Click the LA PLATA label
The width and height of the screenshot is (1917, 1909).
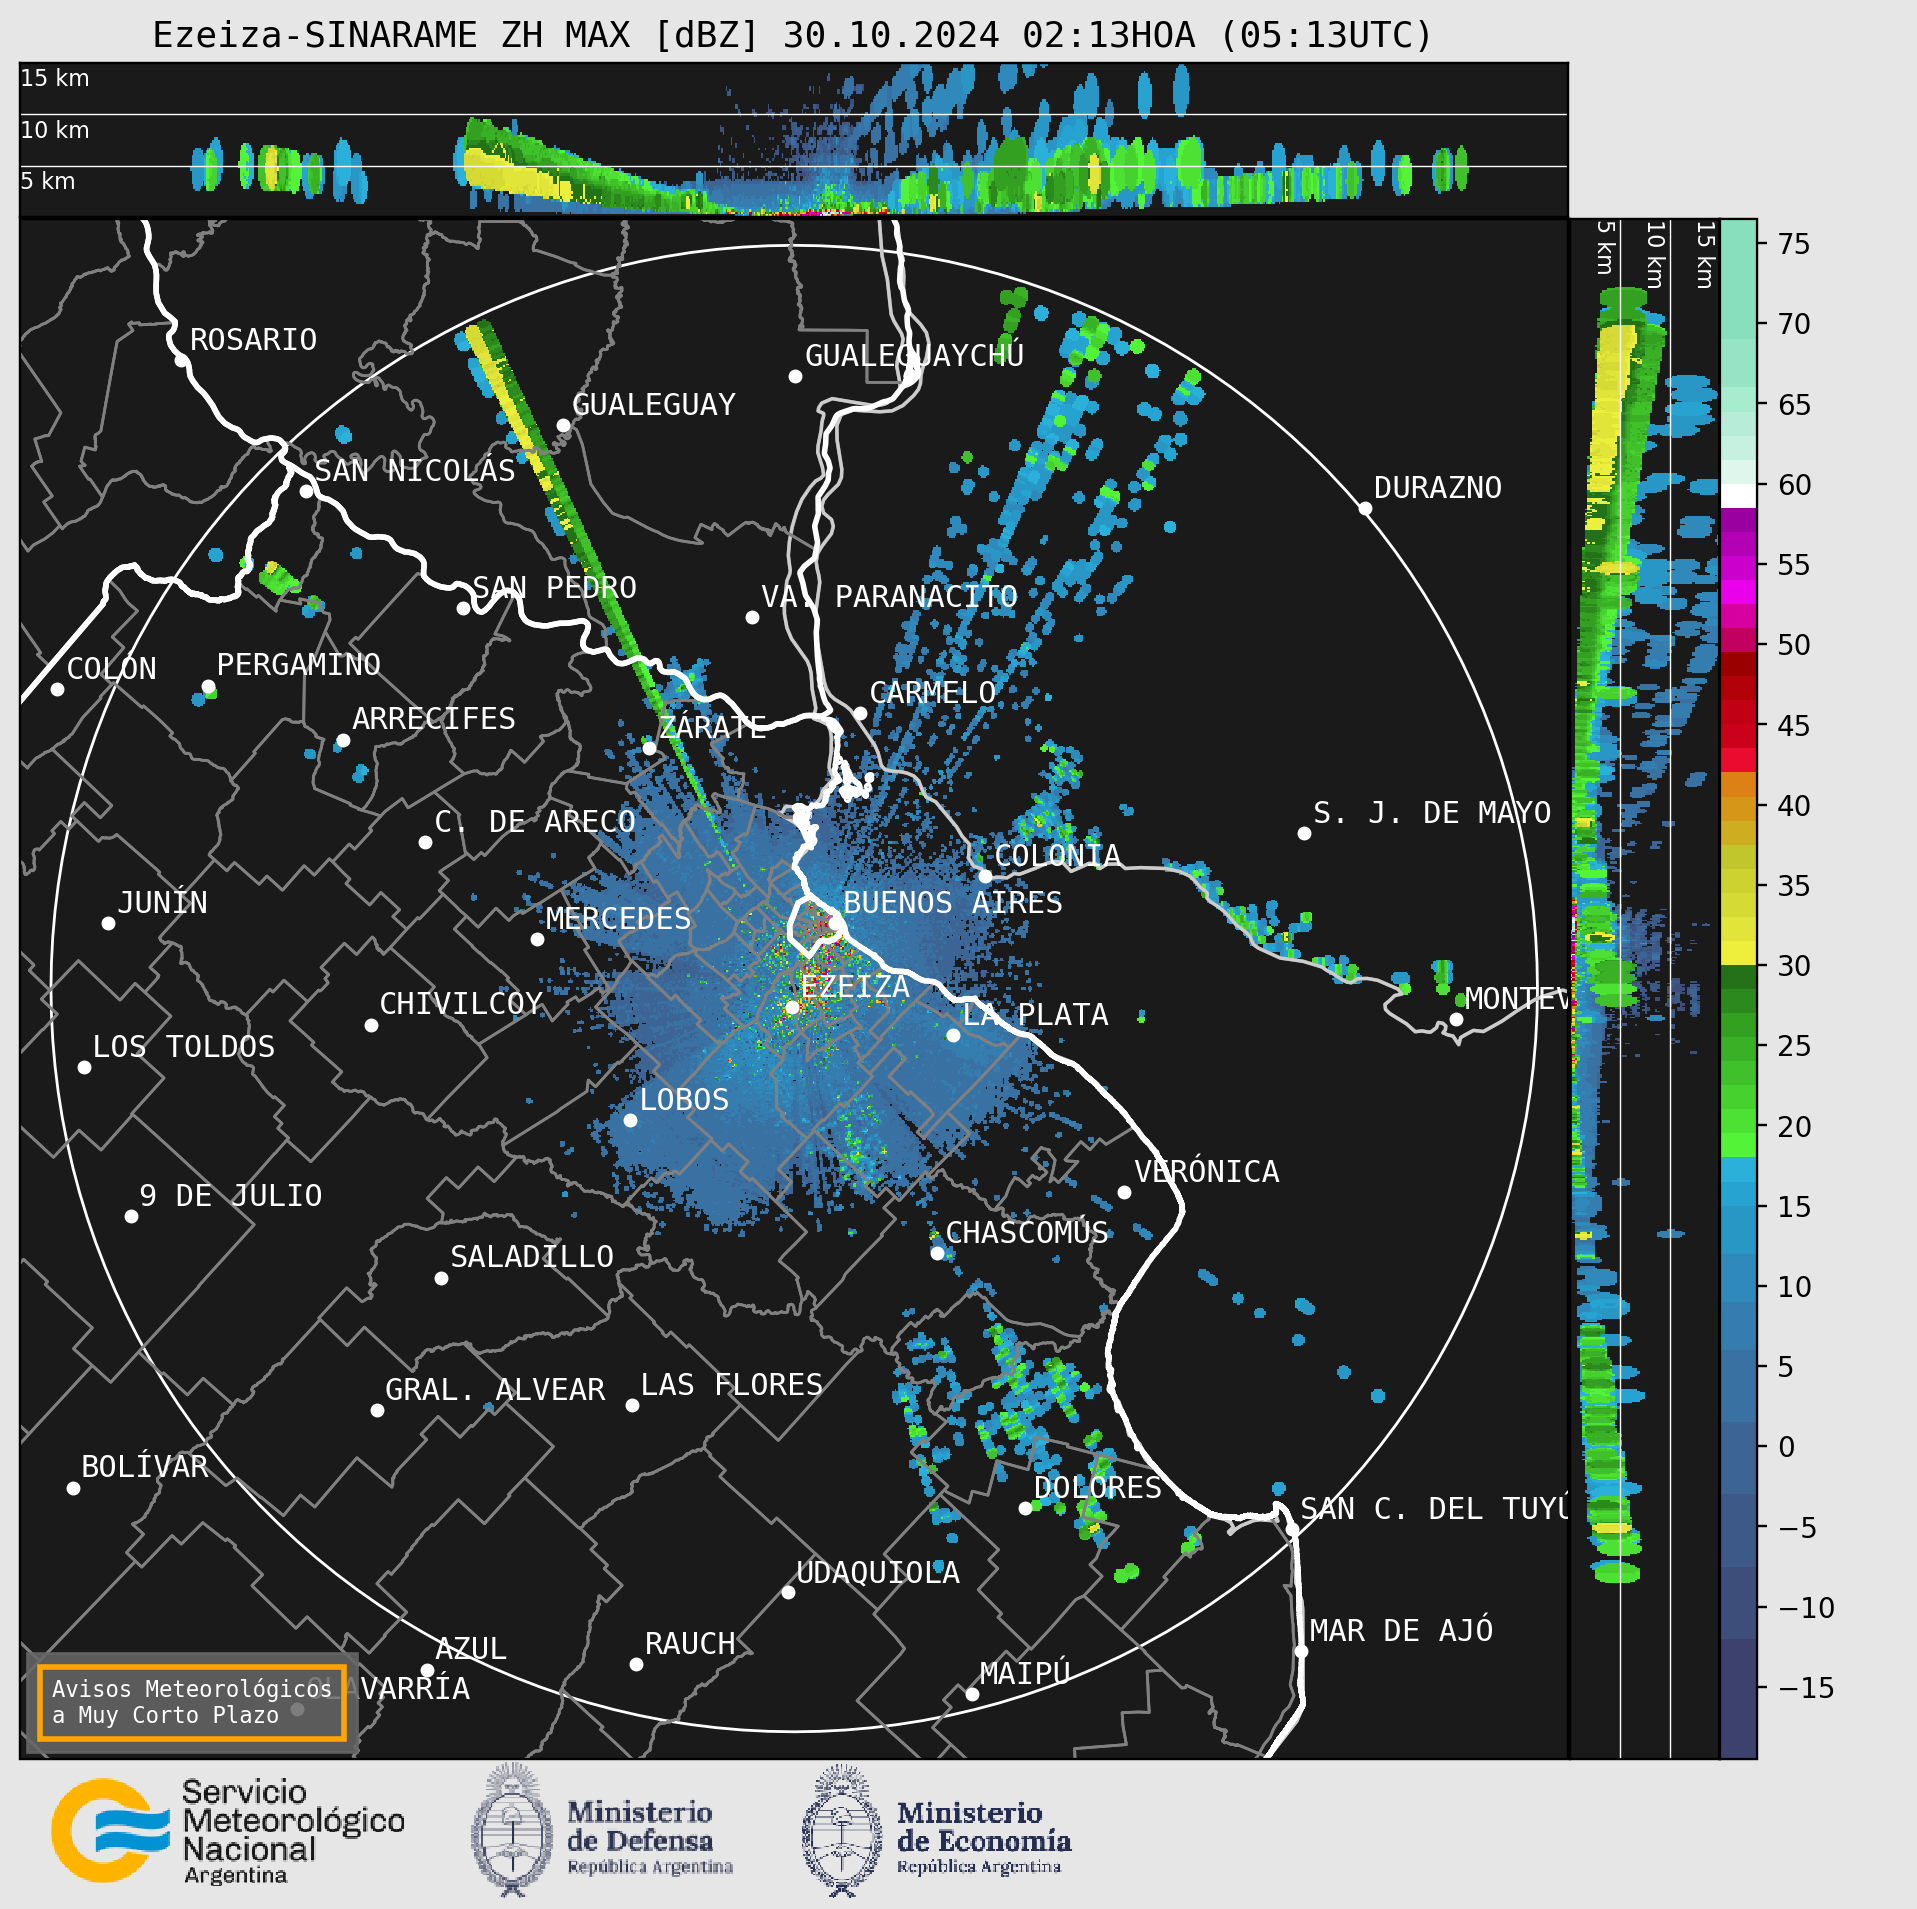tap(1035, 1015)
